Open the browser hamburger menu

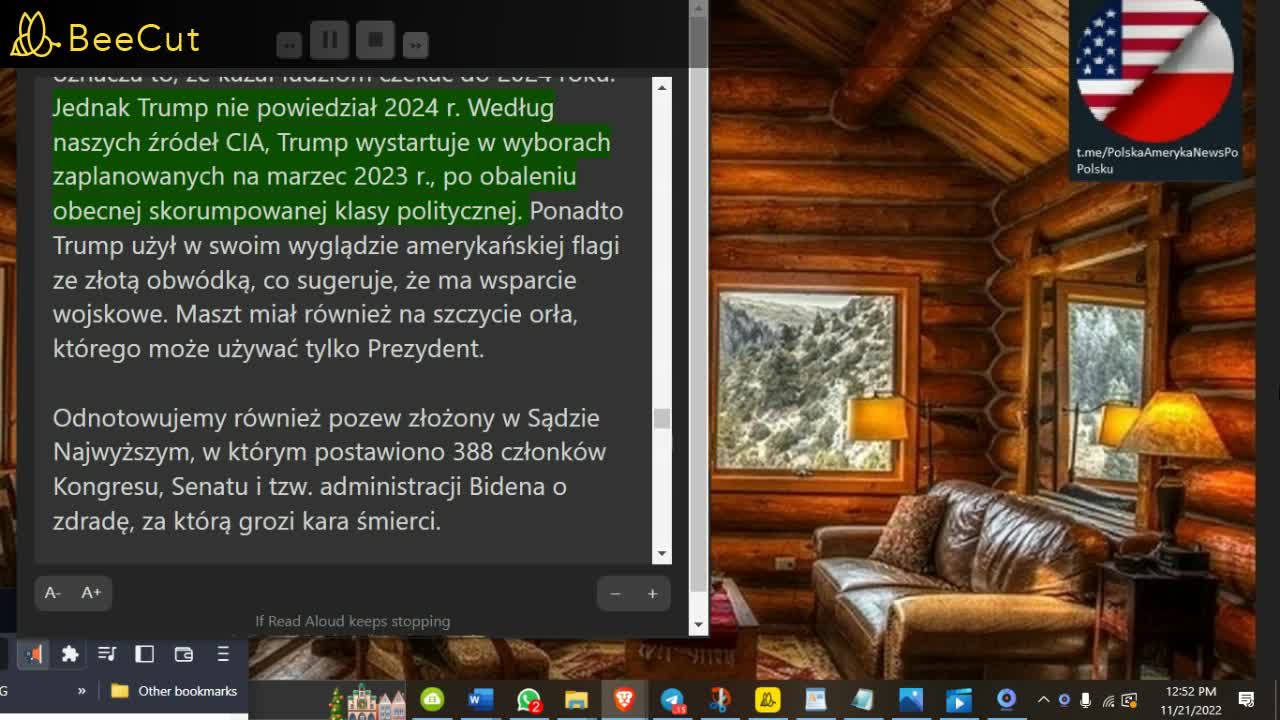pyautogui.click(x=223, y=654)
